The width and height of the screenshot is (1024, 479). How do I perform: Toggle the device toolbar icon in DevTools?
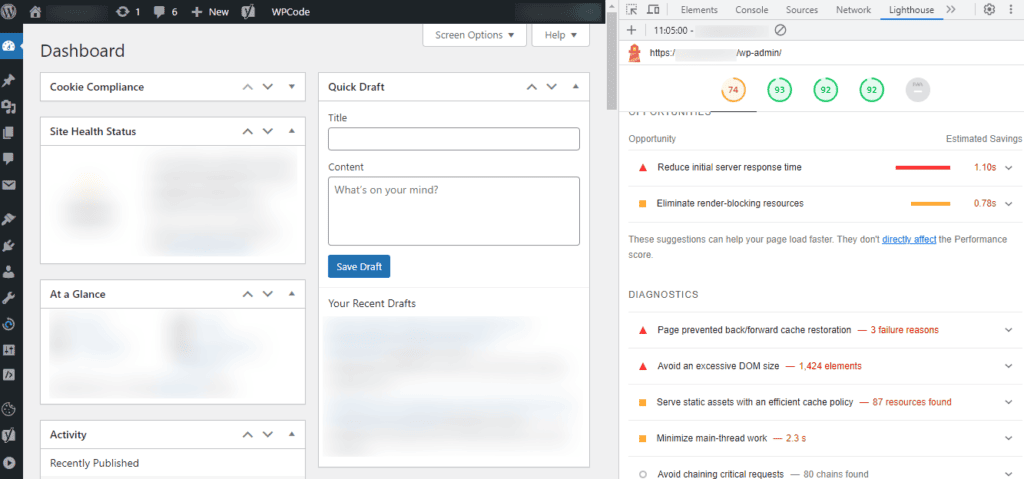657,10
